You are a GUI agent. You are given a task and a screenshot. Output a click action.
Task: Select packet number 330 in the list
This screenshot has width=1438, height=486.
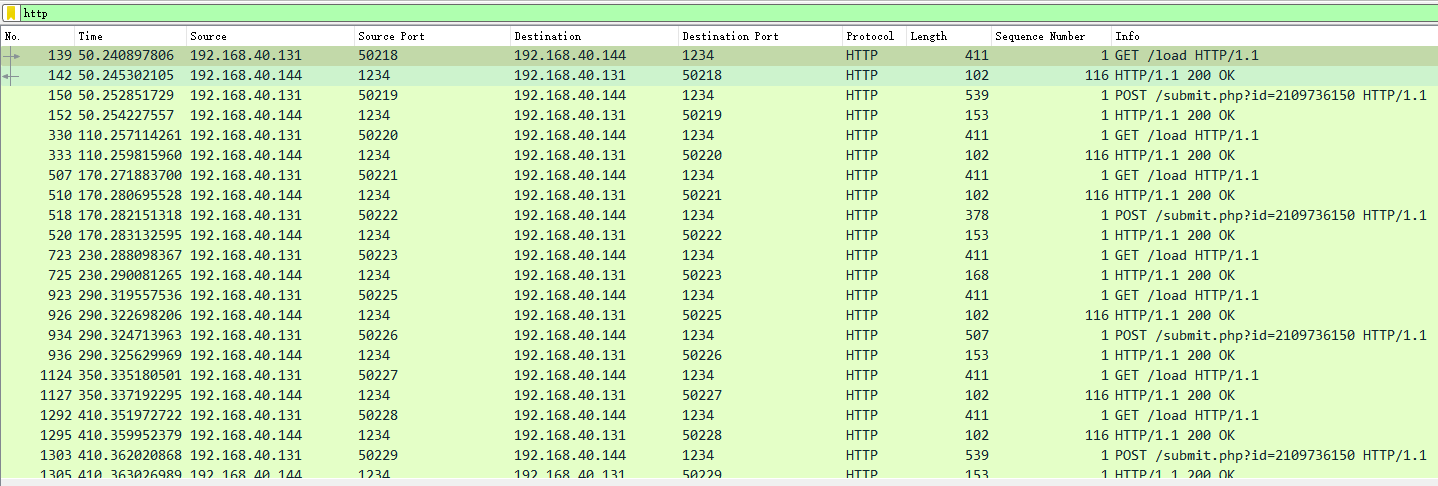[x=700, y=136]
